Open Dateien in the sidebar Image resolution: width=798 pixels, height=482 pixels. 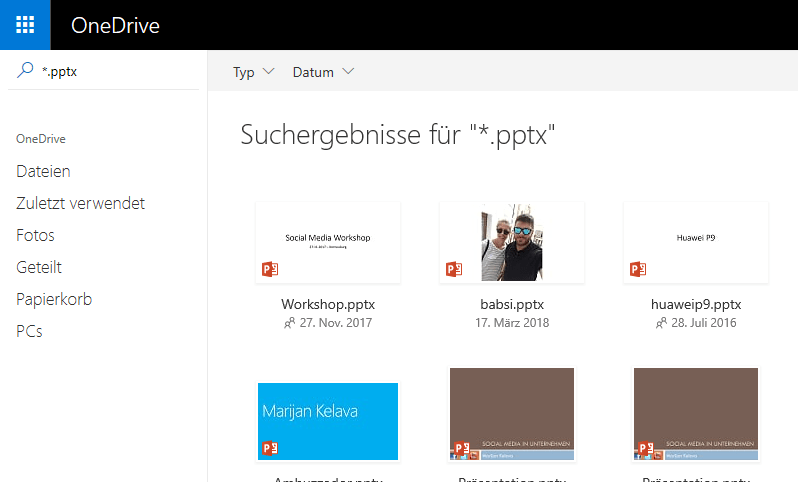point(43,171)
